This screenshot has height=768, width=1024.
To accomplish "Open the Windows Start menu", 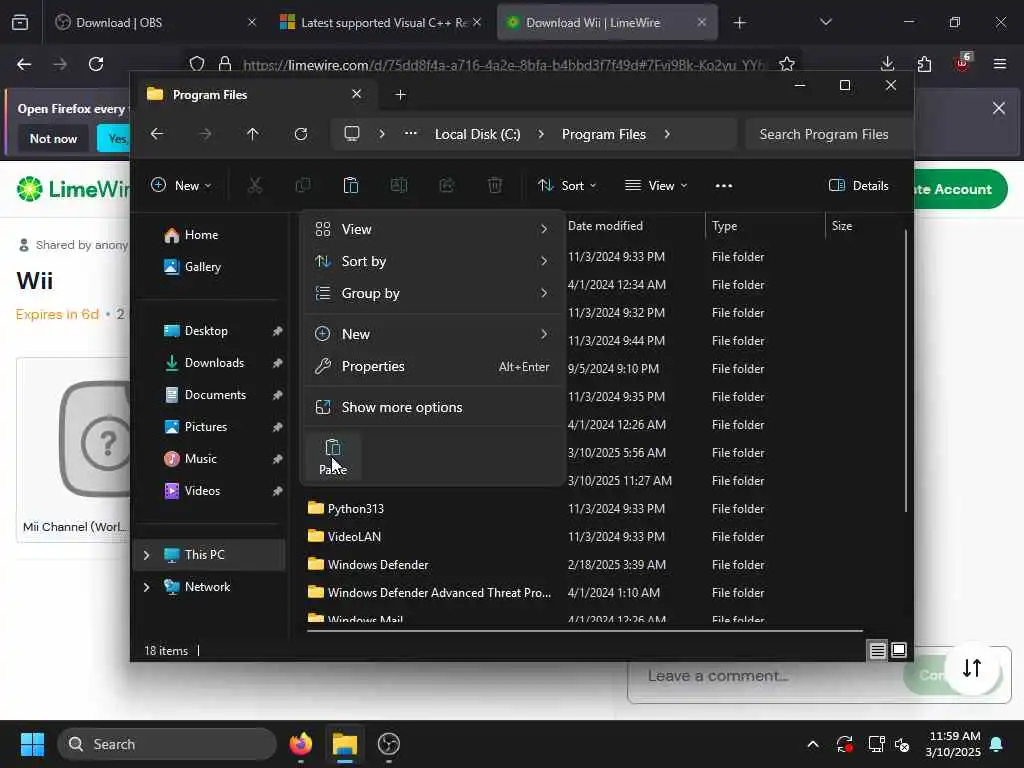I will point(32,744).
